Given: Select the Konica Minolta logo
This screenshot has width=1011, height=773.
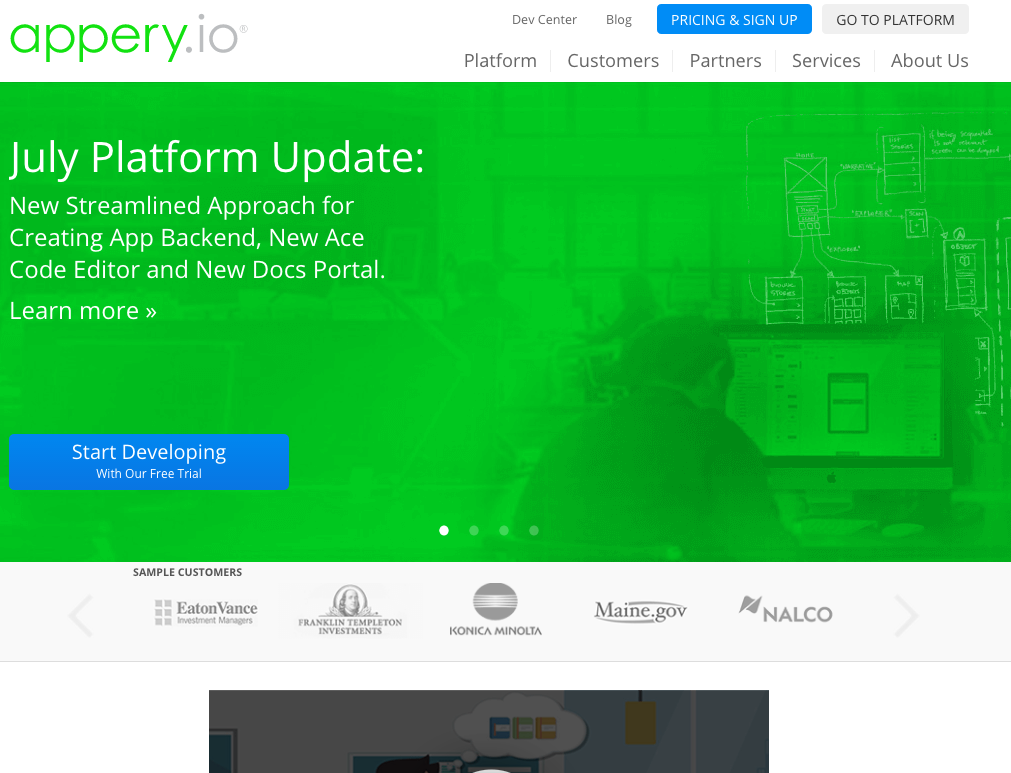Looking at the screenshot, I should click(495, 611).
